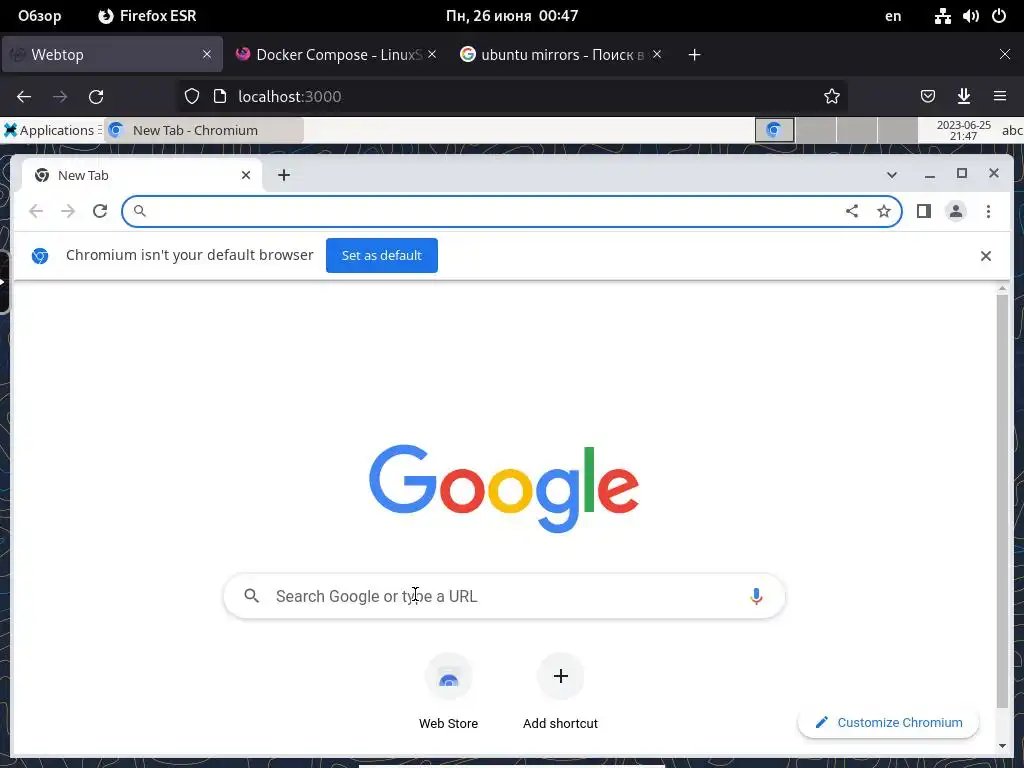1024x768 pixels.
Task: Open Firefox downloads panel
Action: coord(963,97)
